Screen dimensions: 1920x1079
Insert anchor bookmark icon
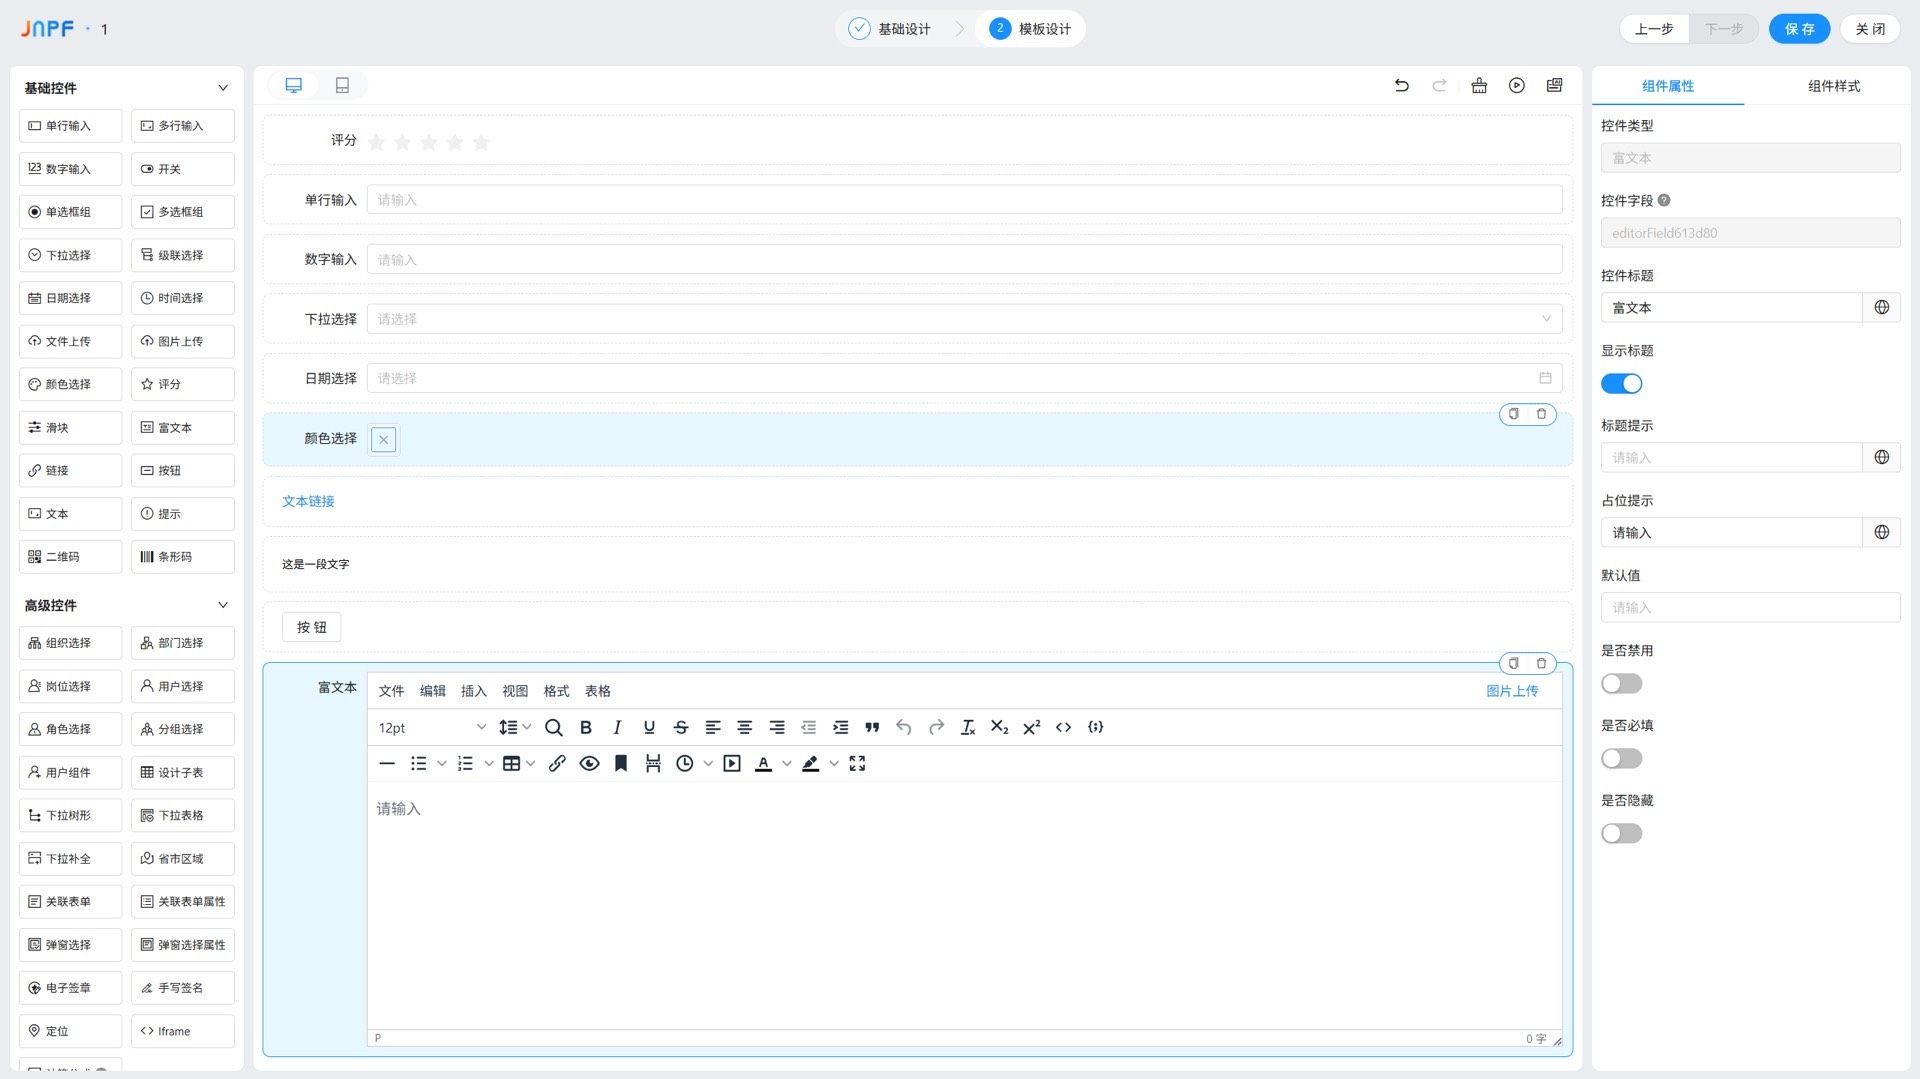coord(621,763)
